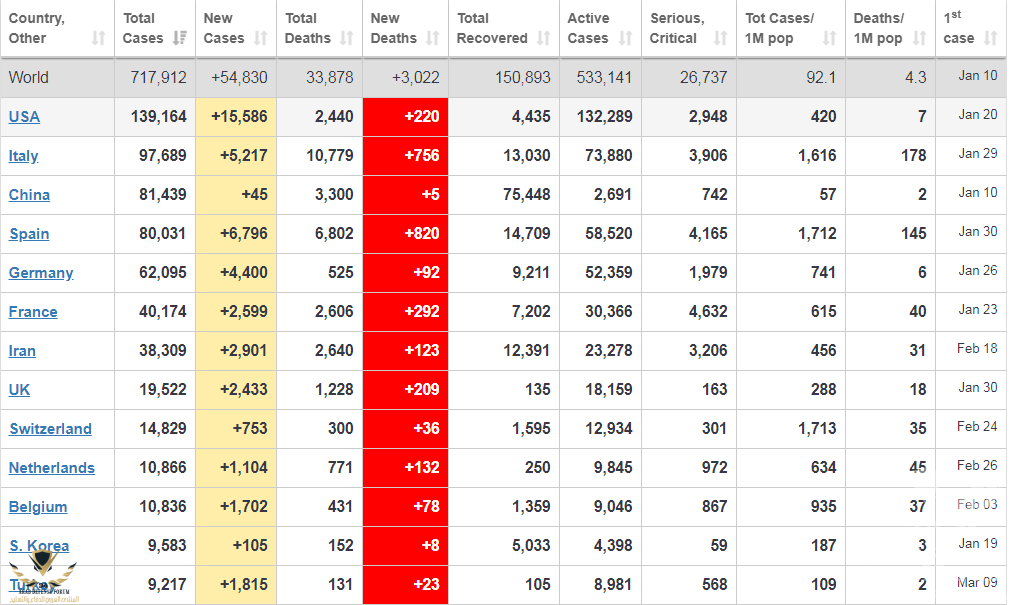Click the red +820 New Deaths cell
1016x605 pixels.
click(405, 233)
